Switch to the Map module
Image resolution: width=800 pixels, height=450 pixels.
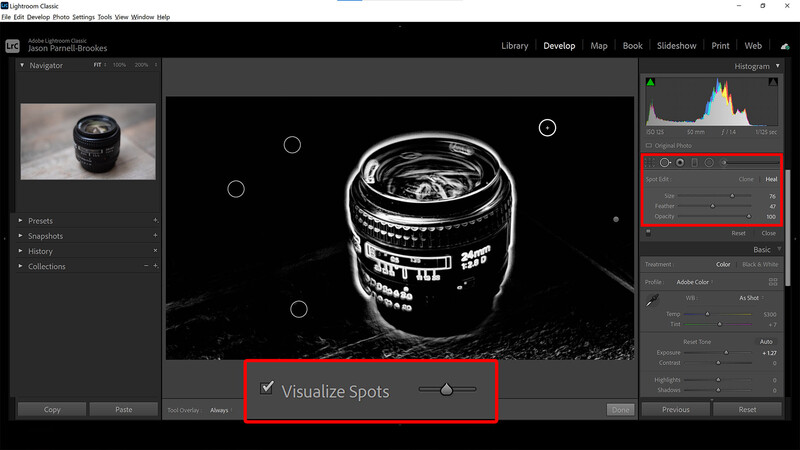[598, 46]
